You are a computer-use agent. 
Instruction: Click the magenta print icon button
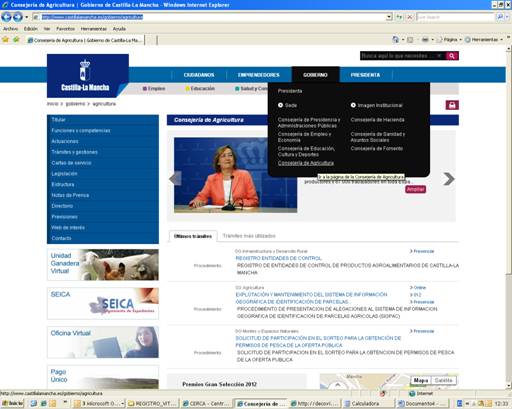(x=452, y=105)
